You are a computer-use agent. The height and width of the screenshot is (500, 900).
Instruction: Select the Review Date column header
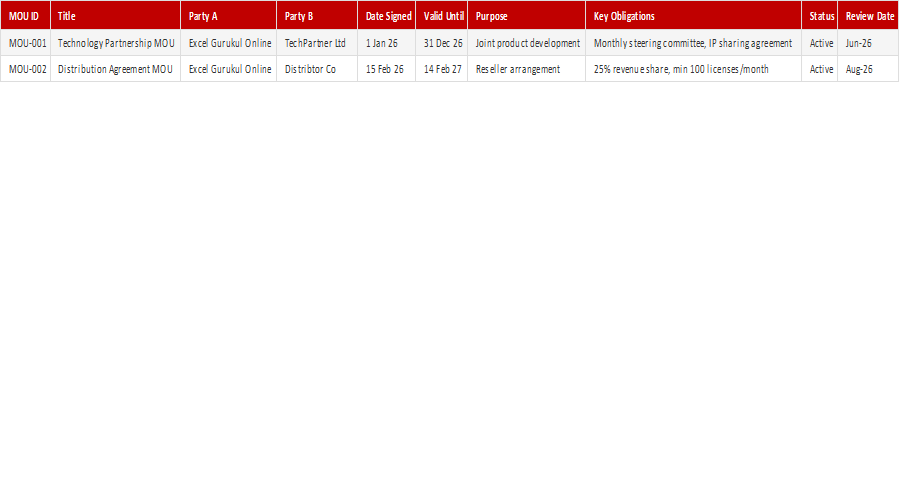click(868, 15)
